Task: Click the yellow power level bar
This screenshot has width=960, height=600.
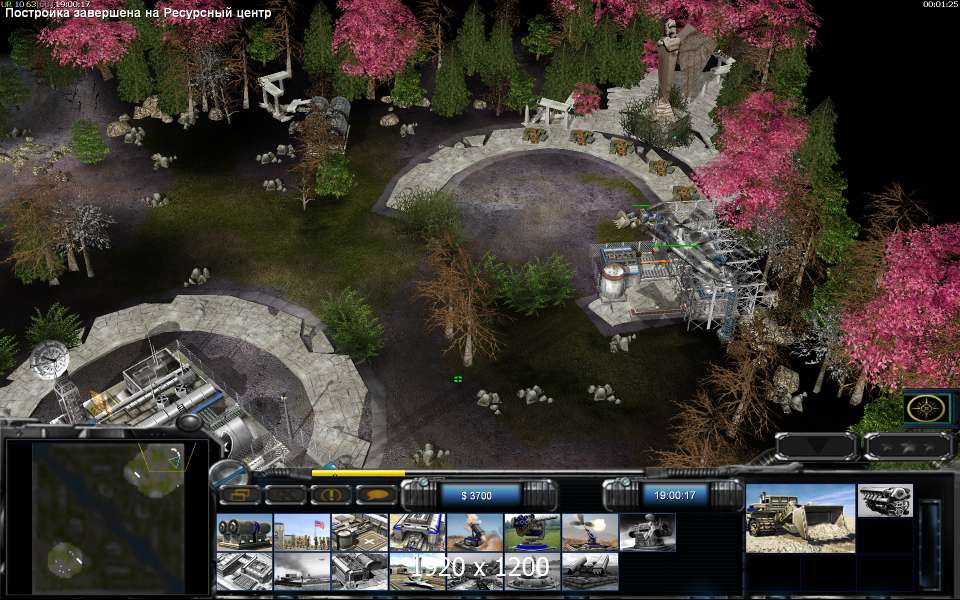Action: pyautogui.click(x=358, y=473)
